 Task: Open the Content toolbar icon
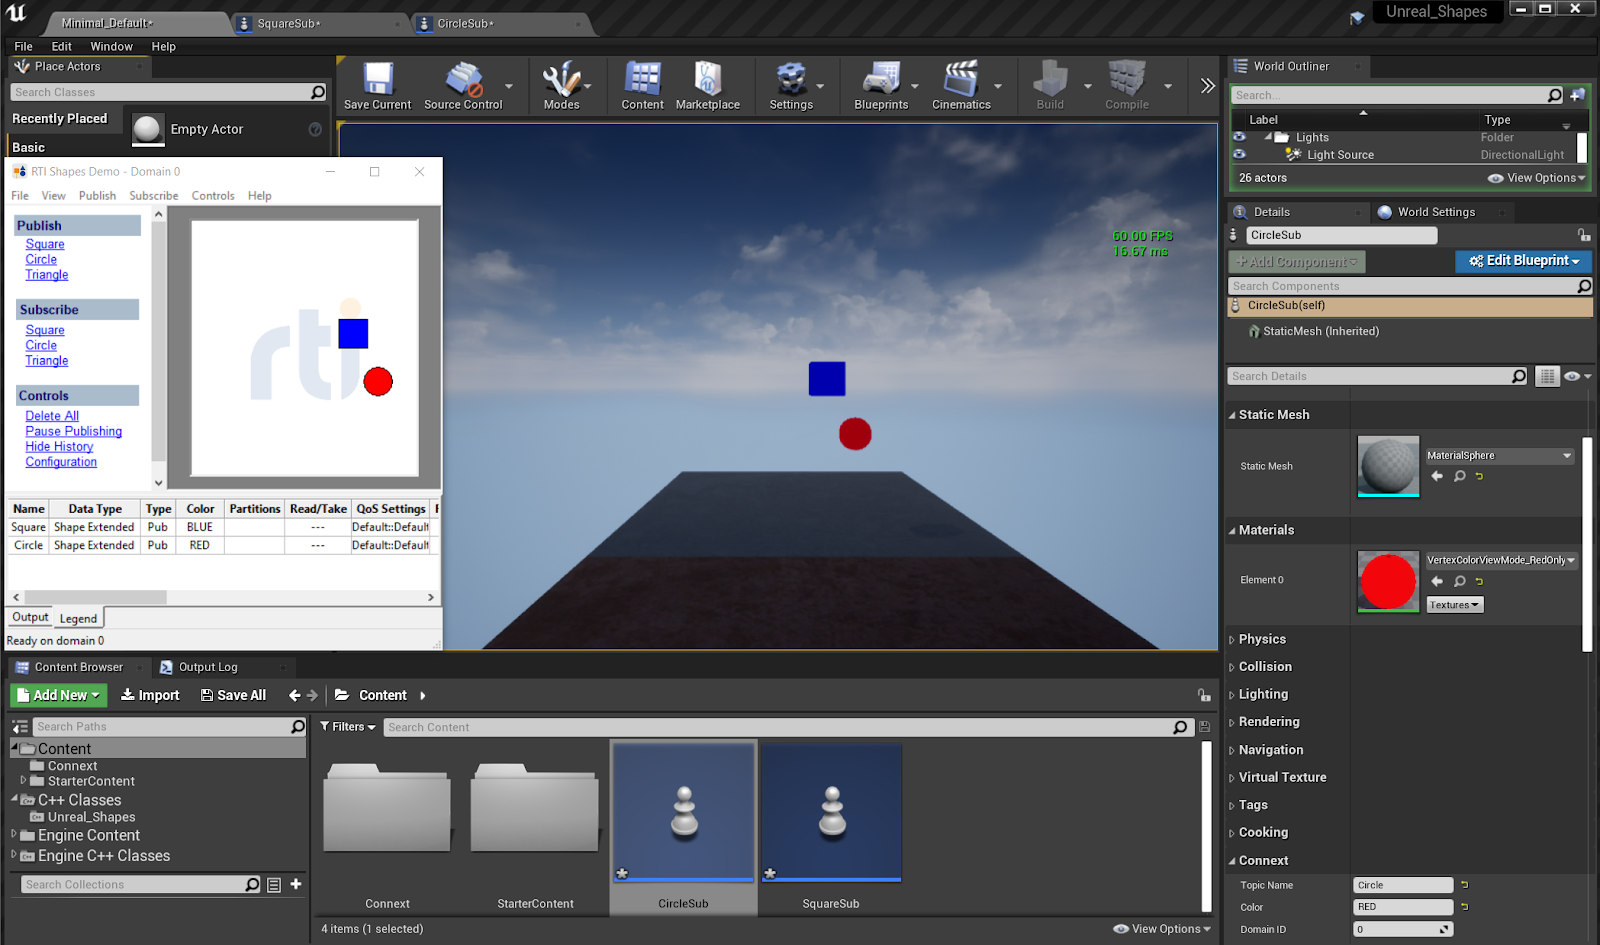[x=642, y=85]
